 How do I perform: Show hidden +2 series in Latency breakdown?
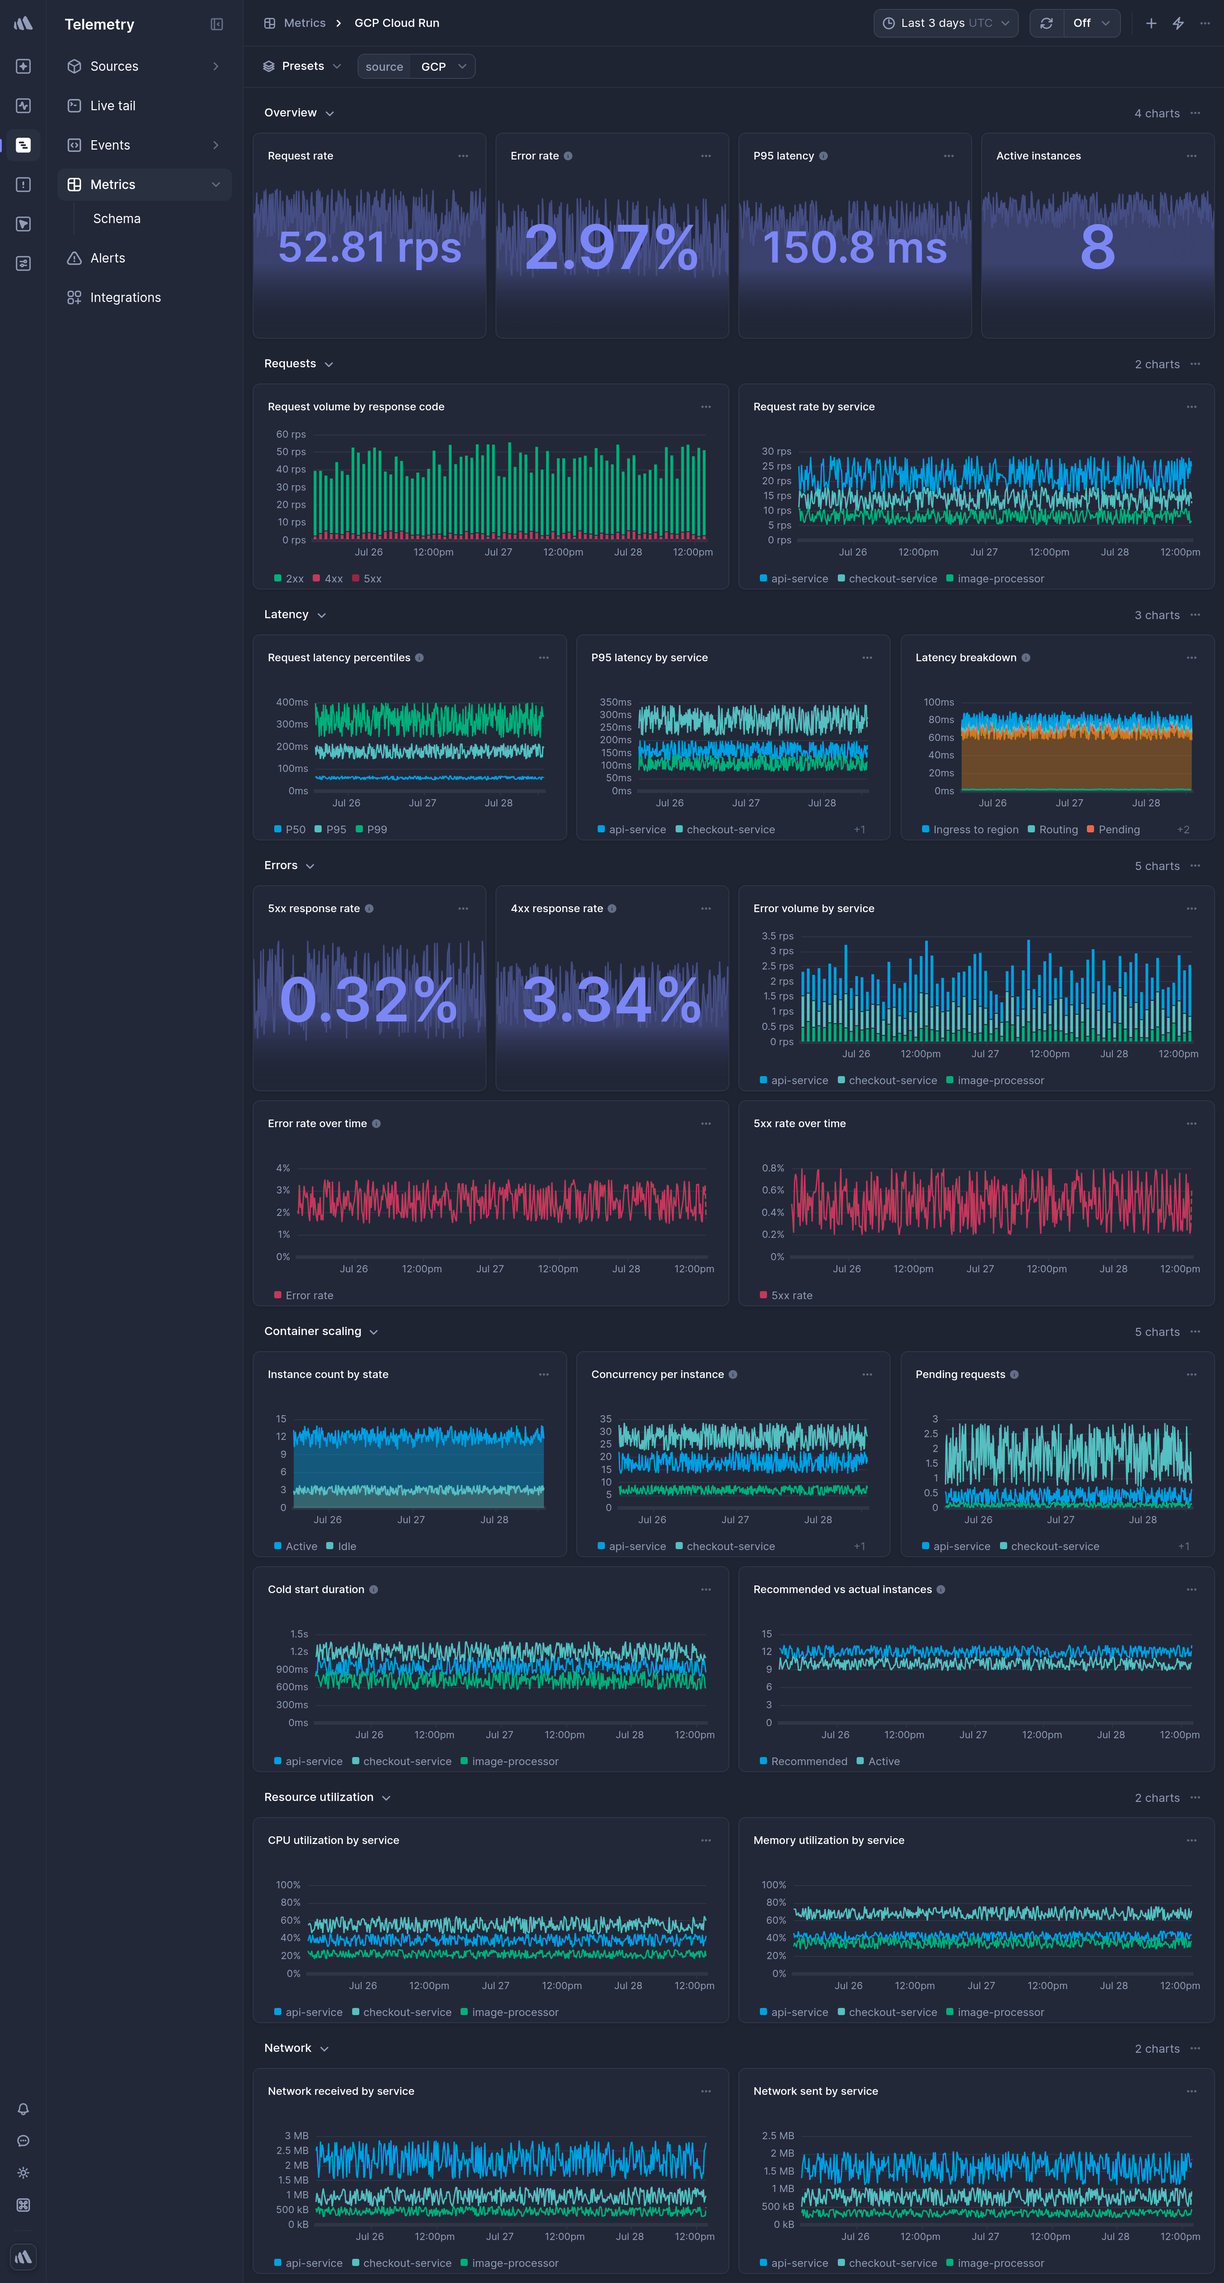point(1183,830)
